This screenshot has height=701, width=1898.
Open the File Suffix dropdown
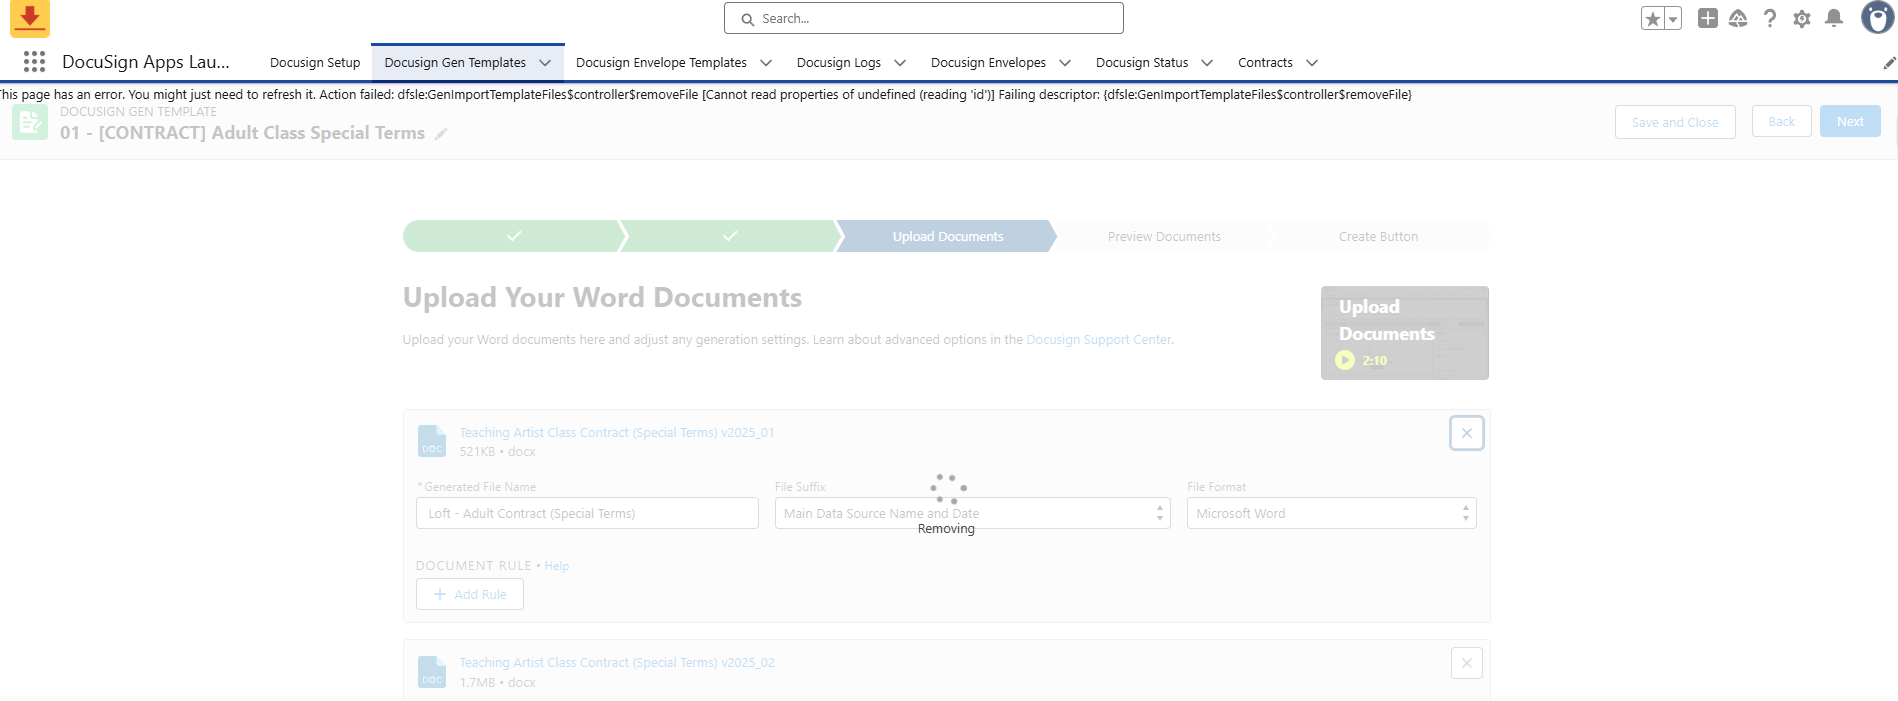pyautogui.click(x=972, y=513)
